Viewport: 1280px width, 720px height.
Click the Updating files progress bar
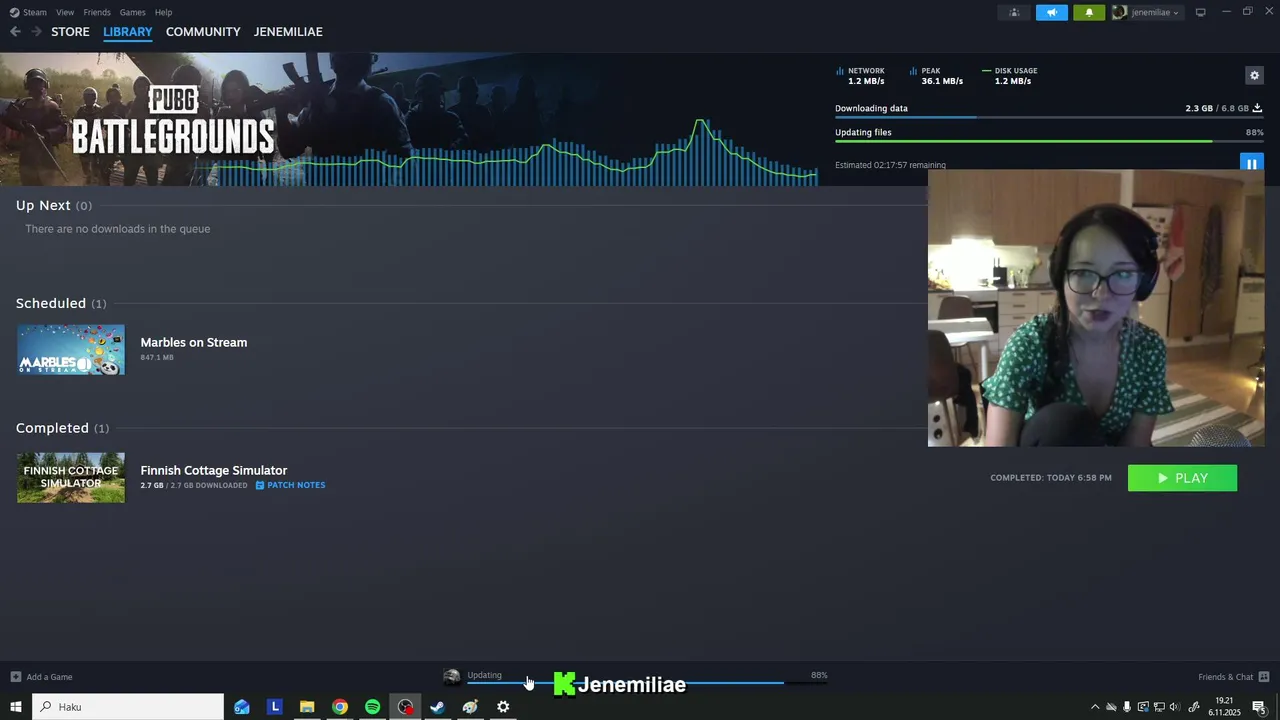click(1049, 142)
